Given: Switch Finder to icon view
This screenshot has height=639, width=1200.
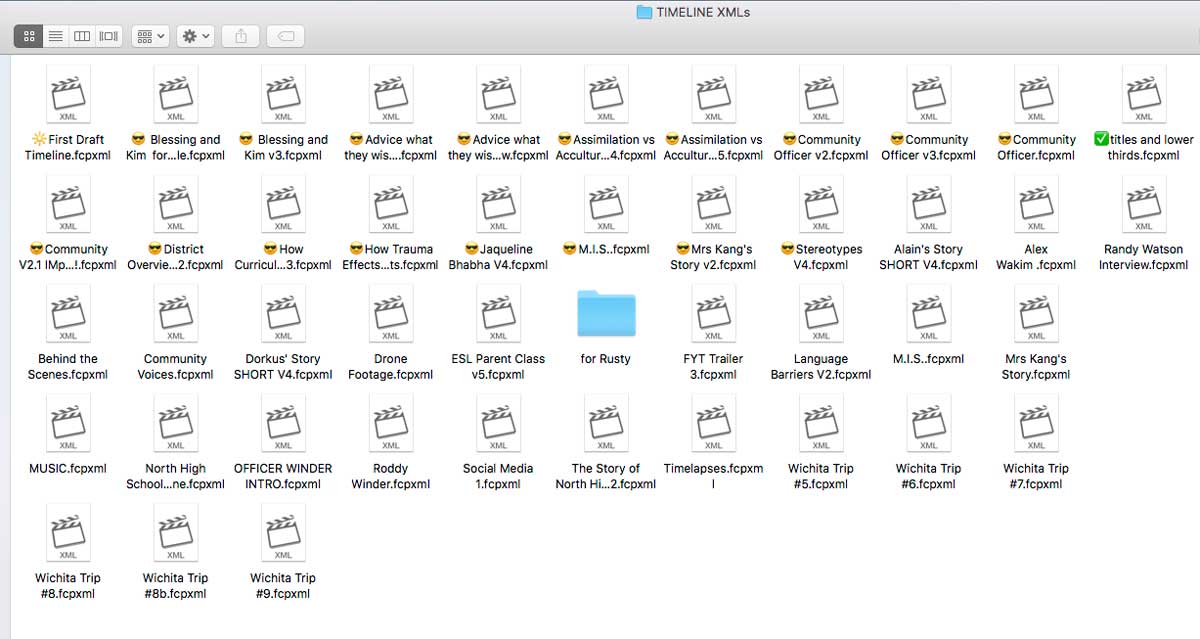Looking at the screenshot, I should tap(28, 36).
